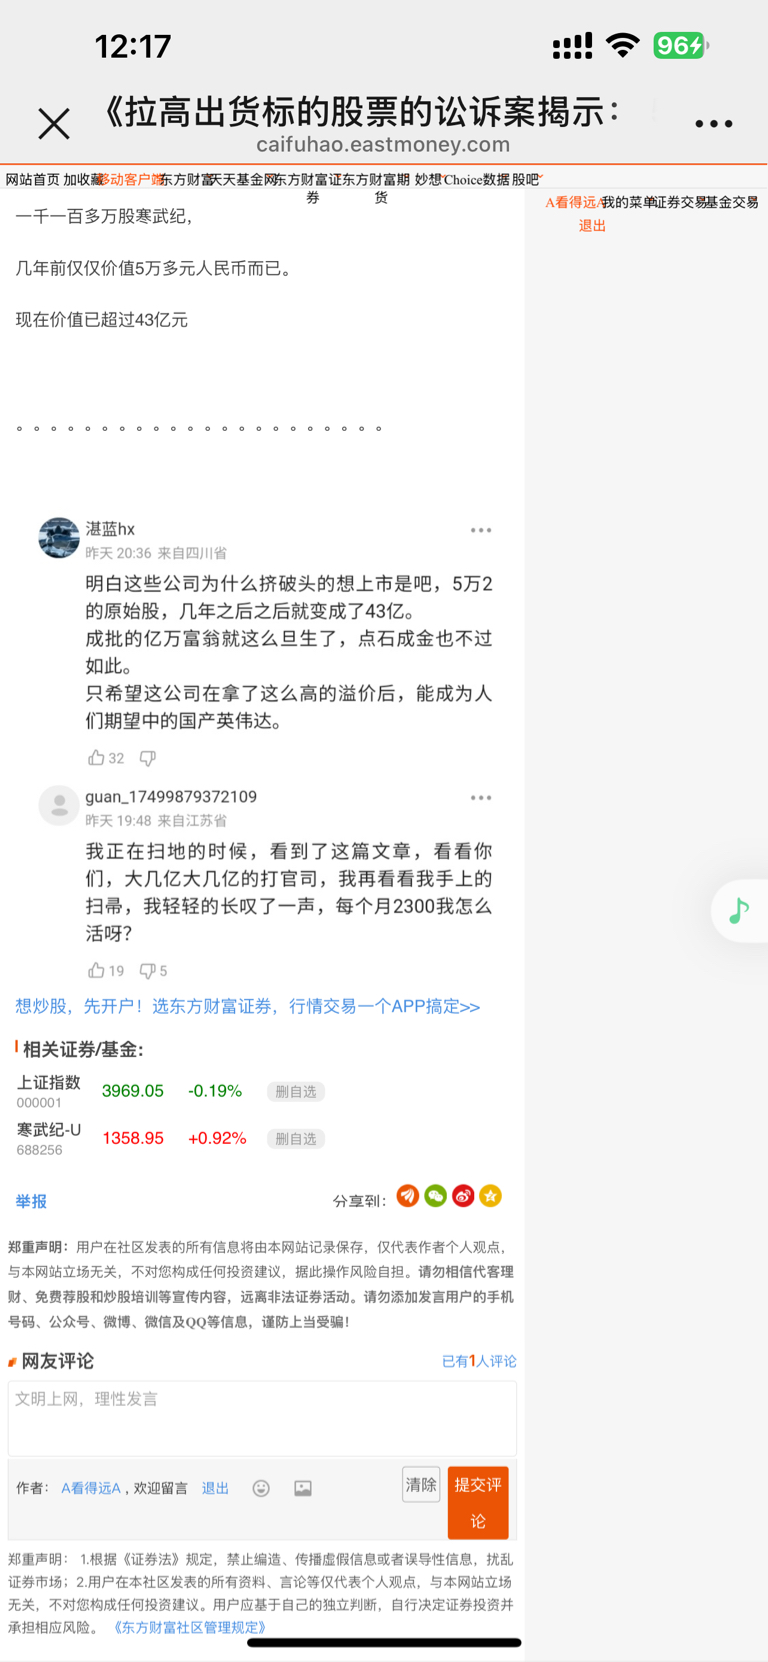Remove 寒武纪-U from watchlist via 删自选
The height and width of the screenshot is (1662, 768).
pyautogui.click(x=296, y=1139)
